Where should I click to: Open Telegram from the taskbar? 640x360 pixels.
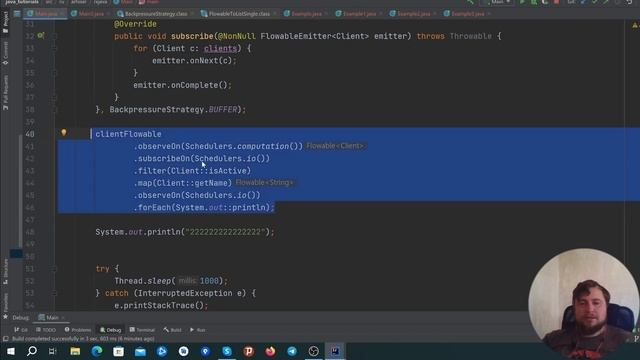click(292, 351)
